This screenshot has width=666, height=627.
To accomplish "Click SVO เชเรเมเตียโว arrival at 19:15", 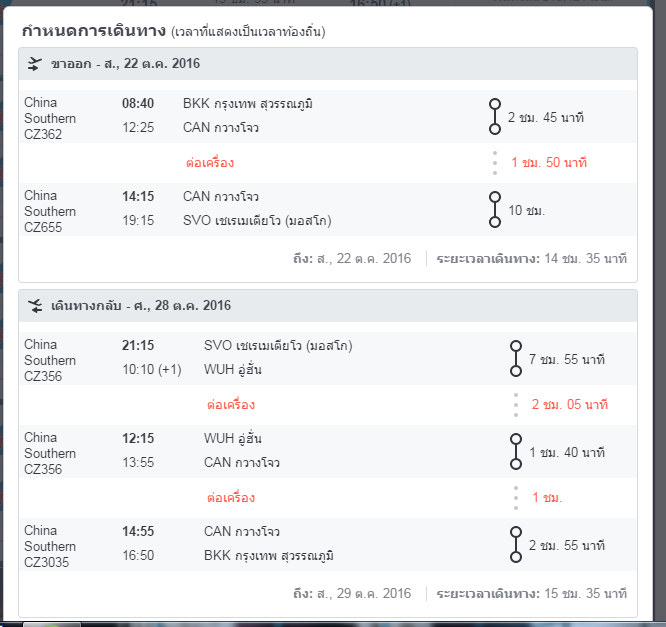I will coord(257,220).
